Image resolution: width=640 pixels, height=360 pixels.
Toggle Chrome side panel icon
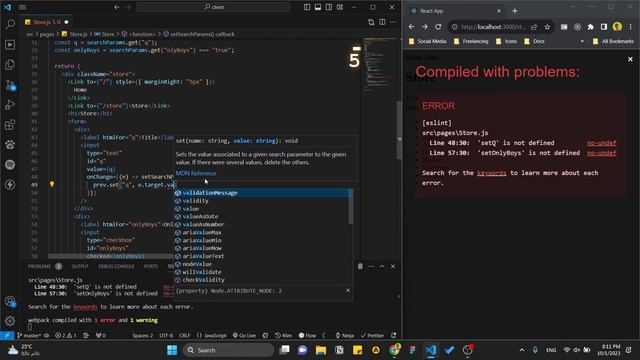[604, 27]
